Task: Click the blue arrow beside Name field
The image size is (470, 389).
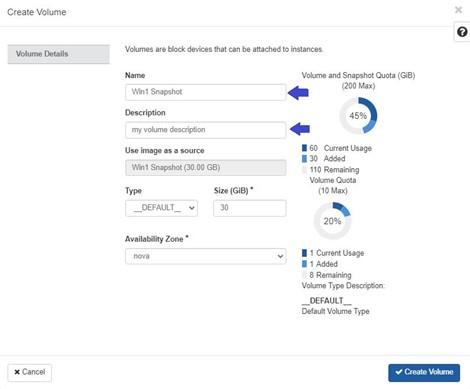Action: (298, 93)
